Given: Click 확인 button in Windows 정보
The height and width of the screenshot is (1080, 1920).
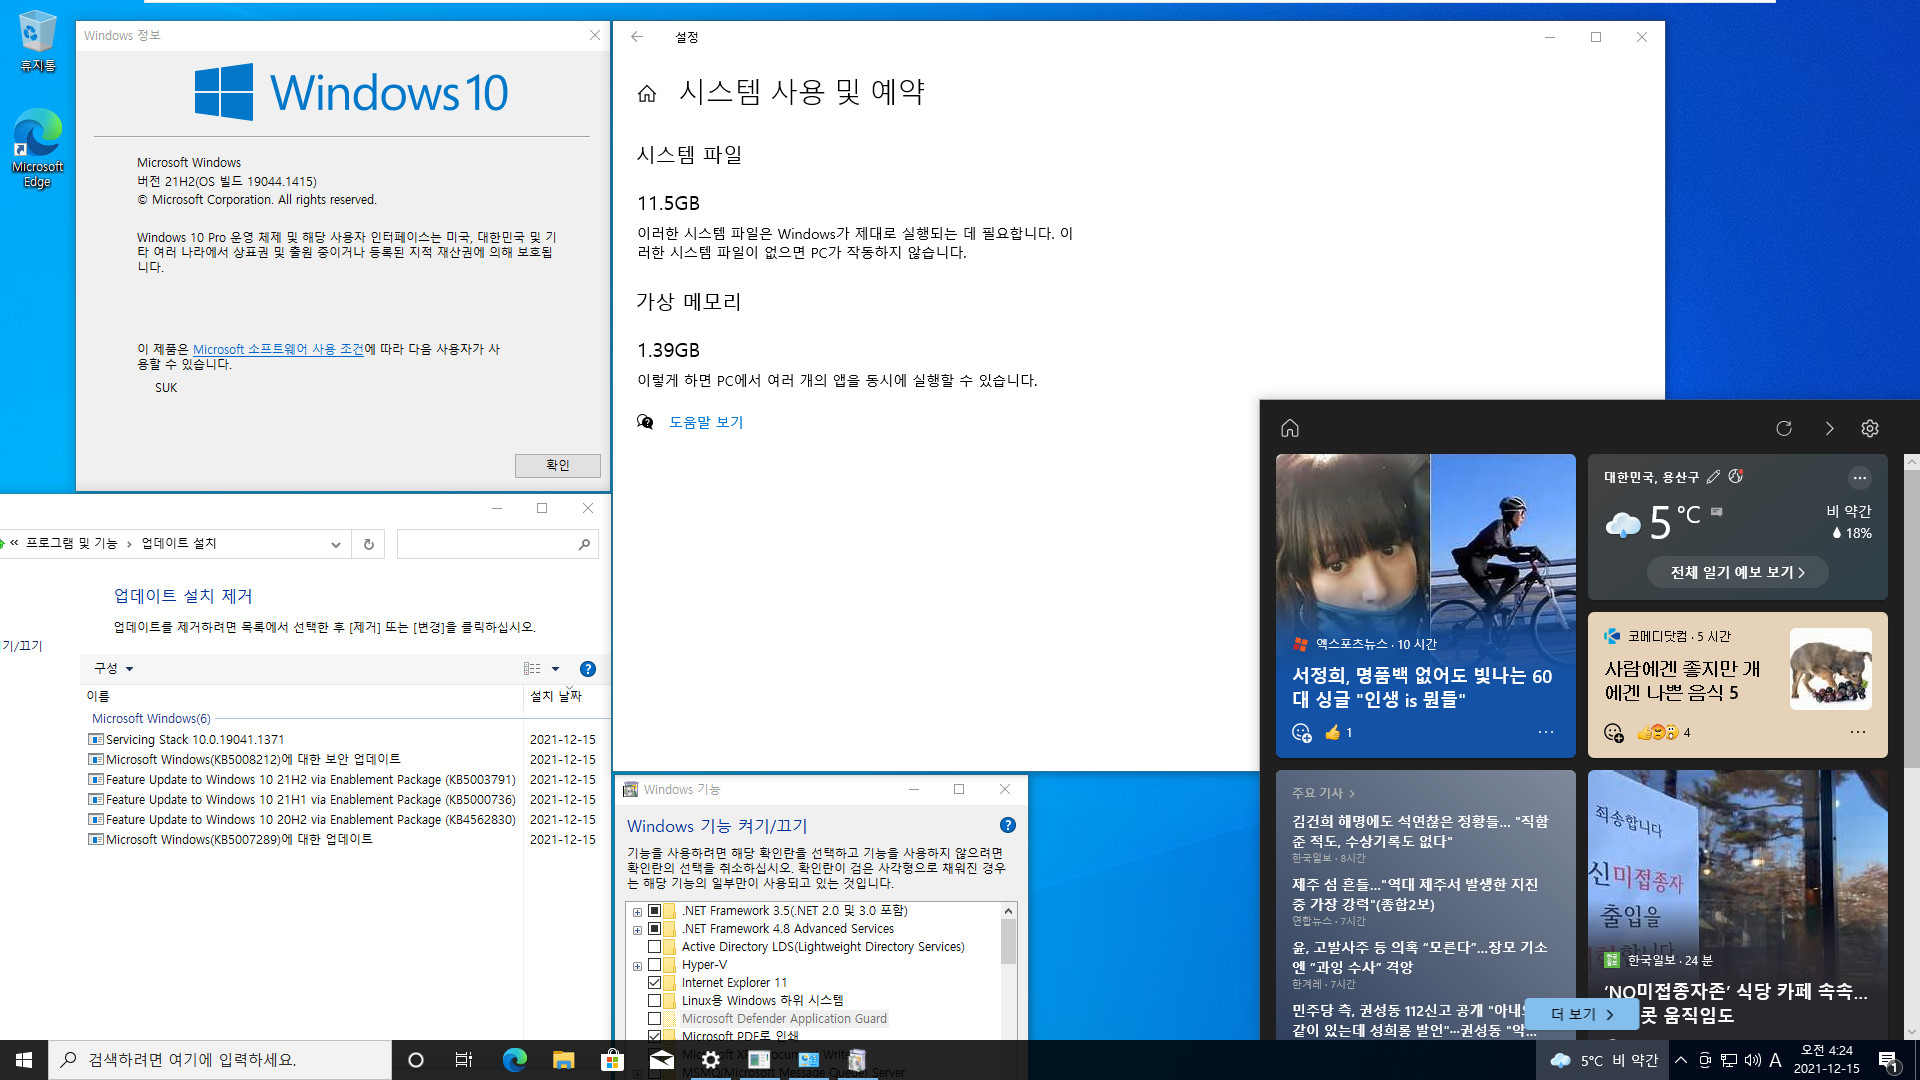Looking at the screenshot, I should pos(558,465).
